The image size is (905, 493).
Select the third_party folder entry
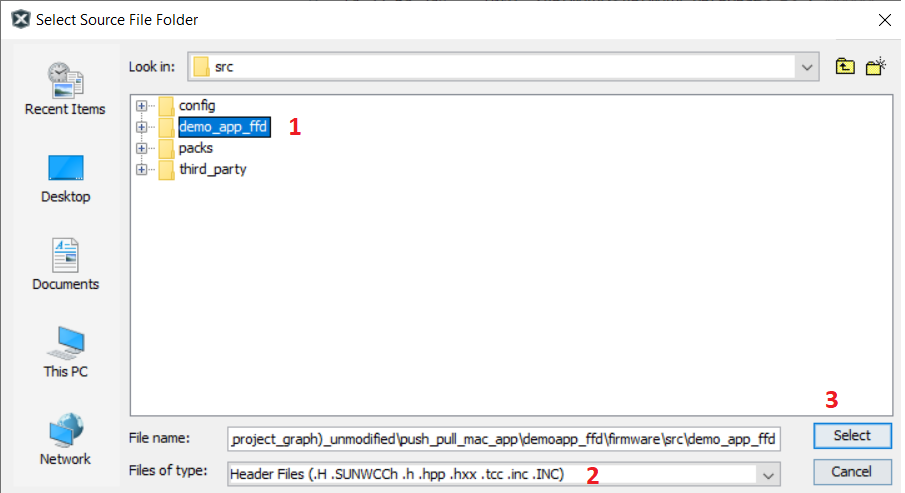click(x=212, y=169)
